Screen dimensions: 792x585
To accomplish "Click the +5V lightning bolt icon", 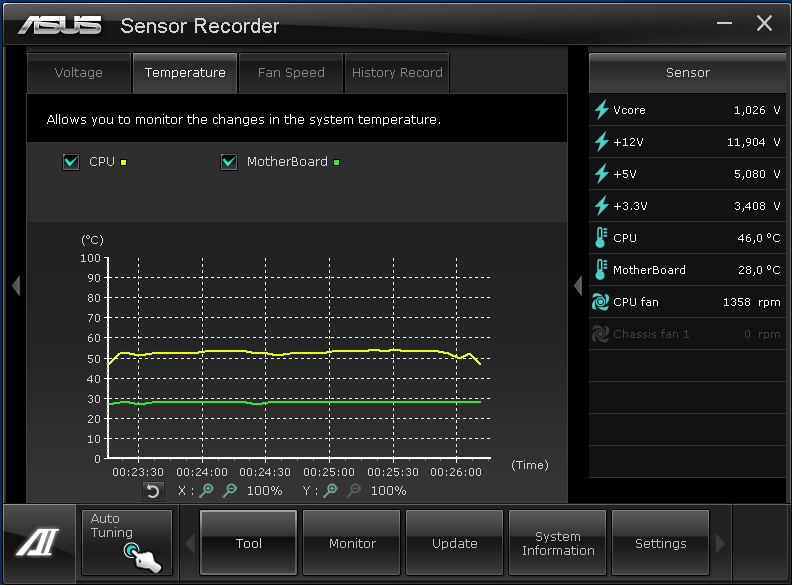I will point(601,174).
